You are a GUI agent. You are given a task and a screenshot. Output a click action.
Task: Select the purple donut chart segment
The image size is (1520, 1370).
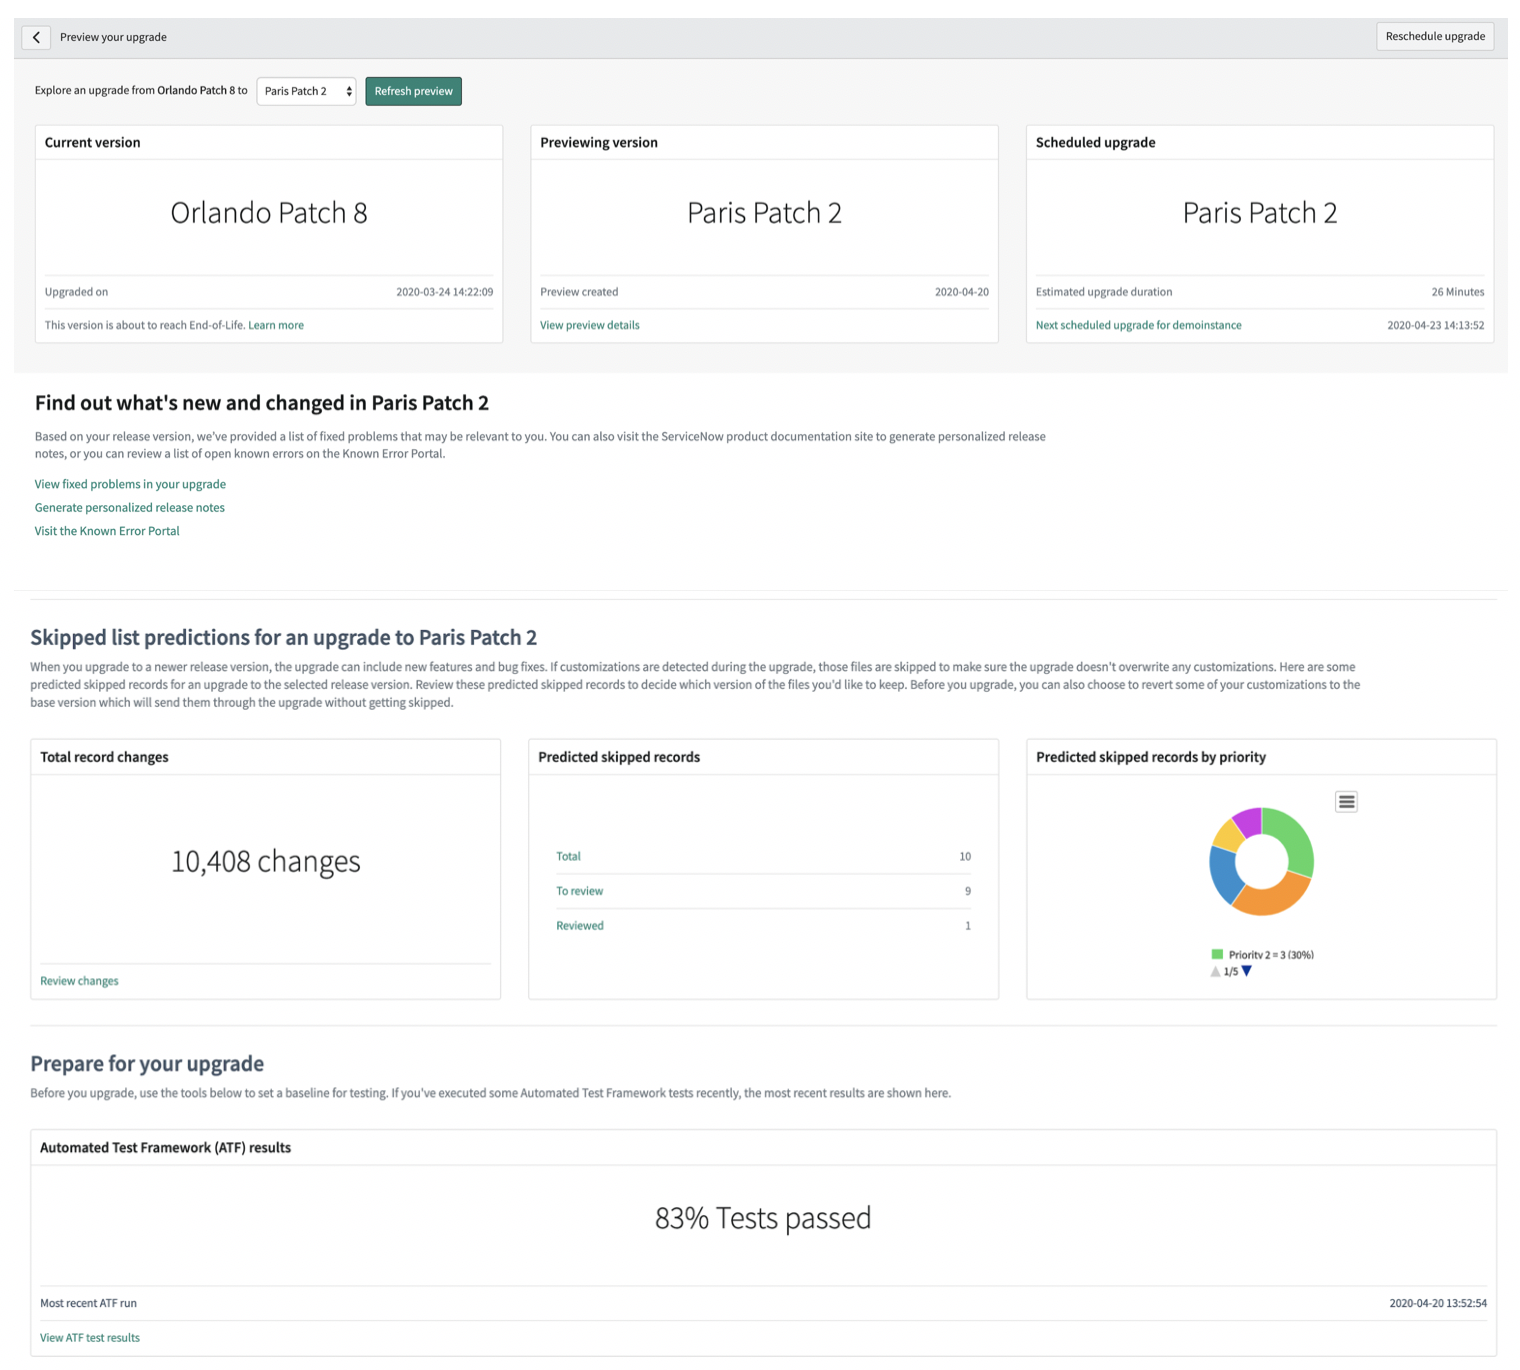point(1248,822)
